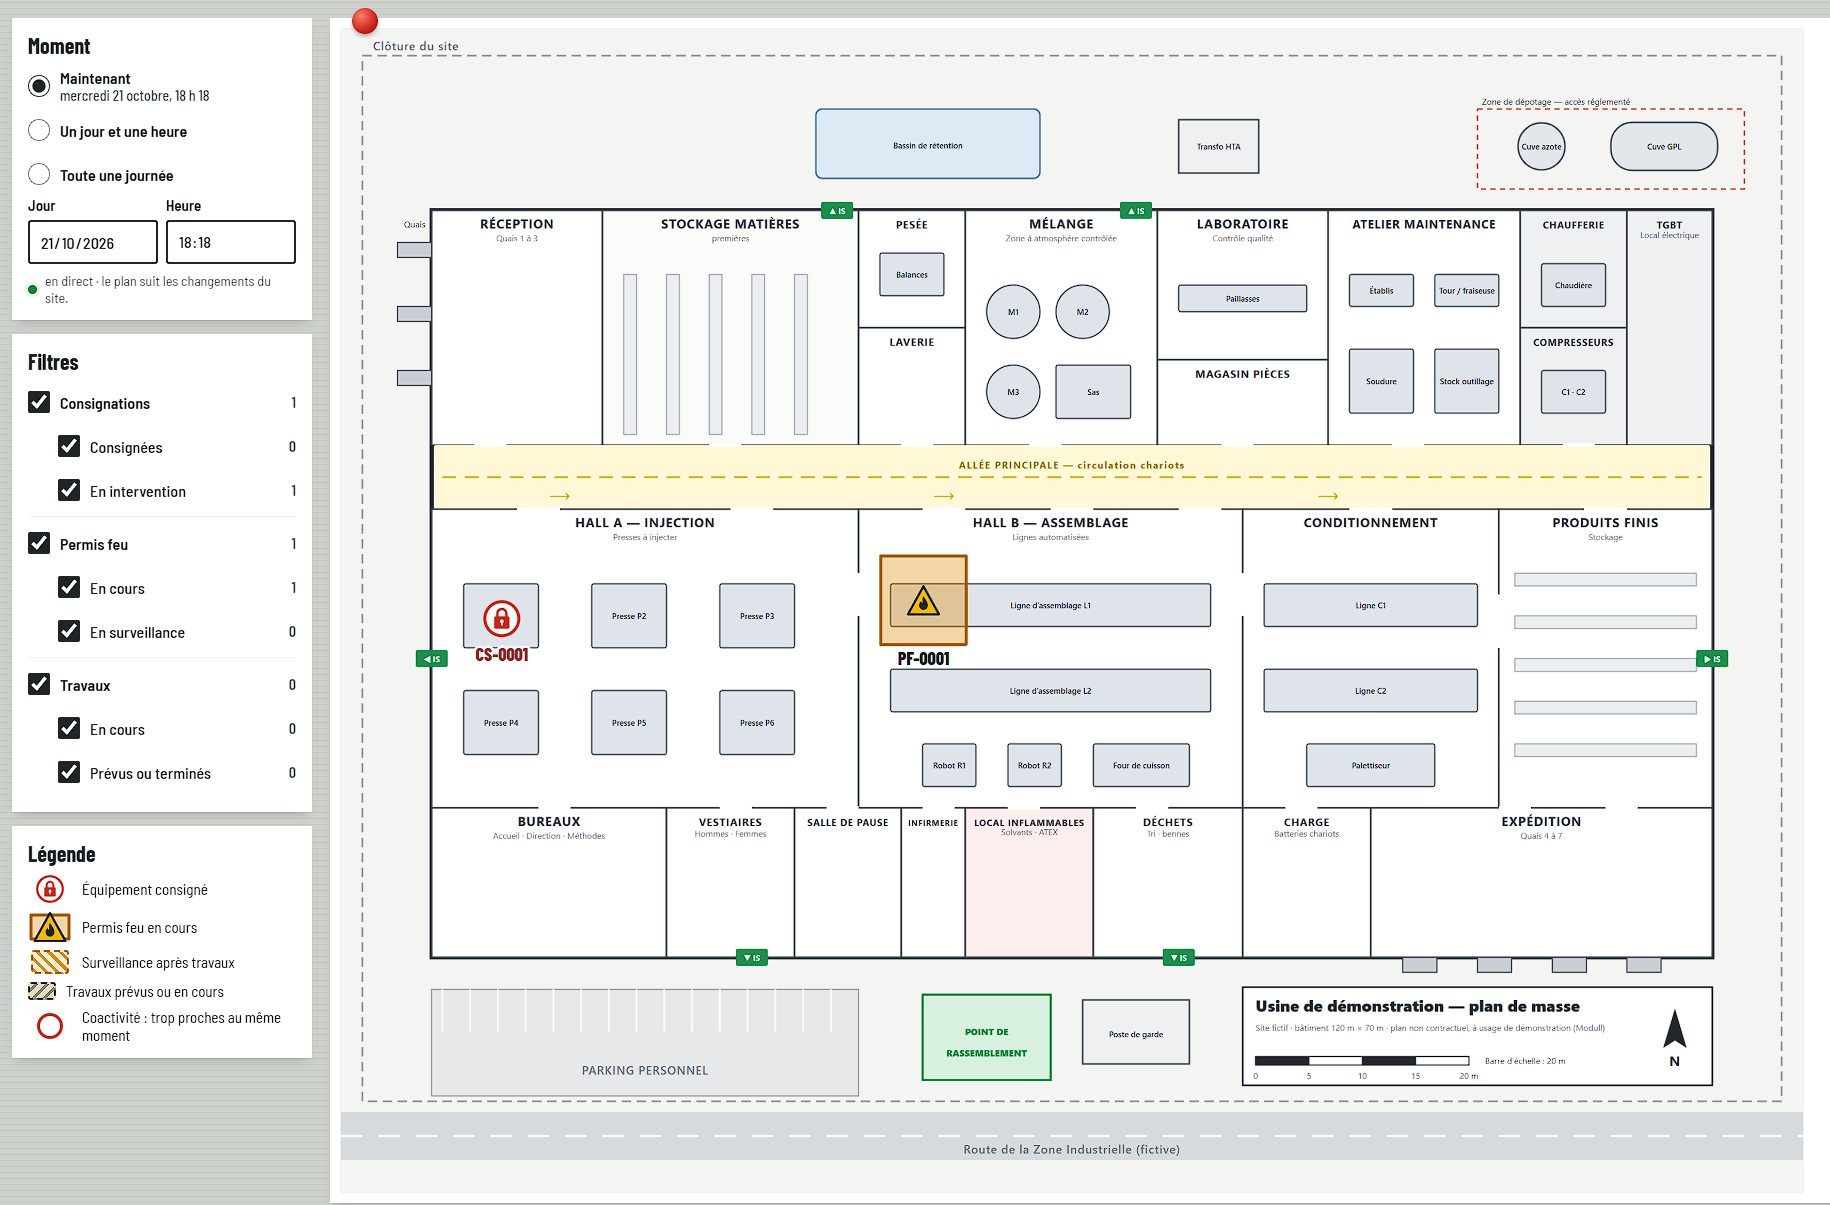
Task: Select the Palettiseur machine
Action: coord(1371,765)
